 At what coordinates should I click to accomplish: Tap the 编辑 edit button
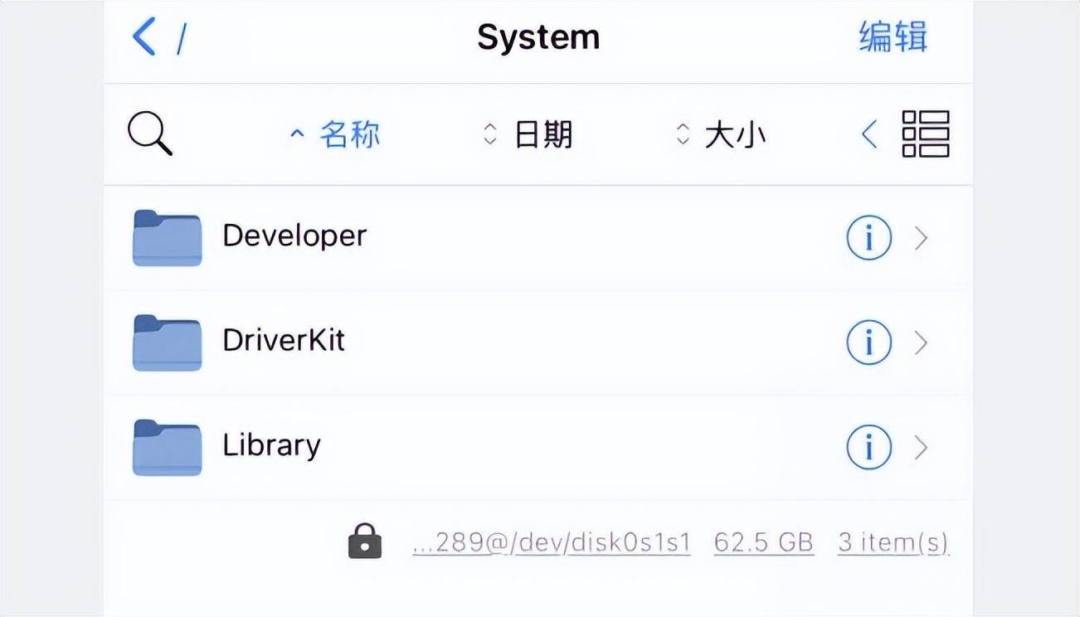click(893, 36)
